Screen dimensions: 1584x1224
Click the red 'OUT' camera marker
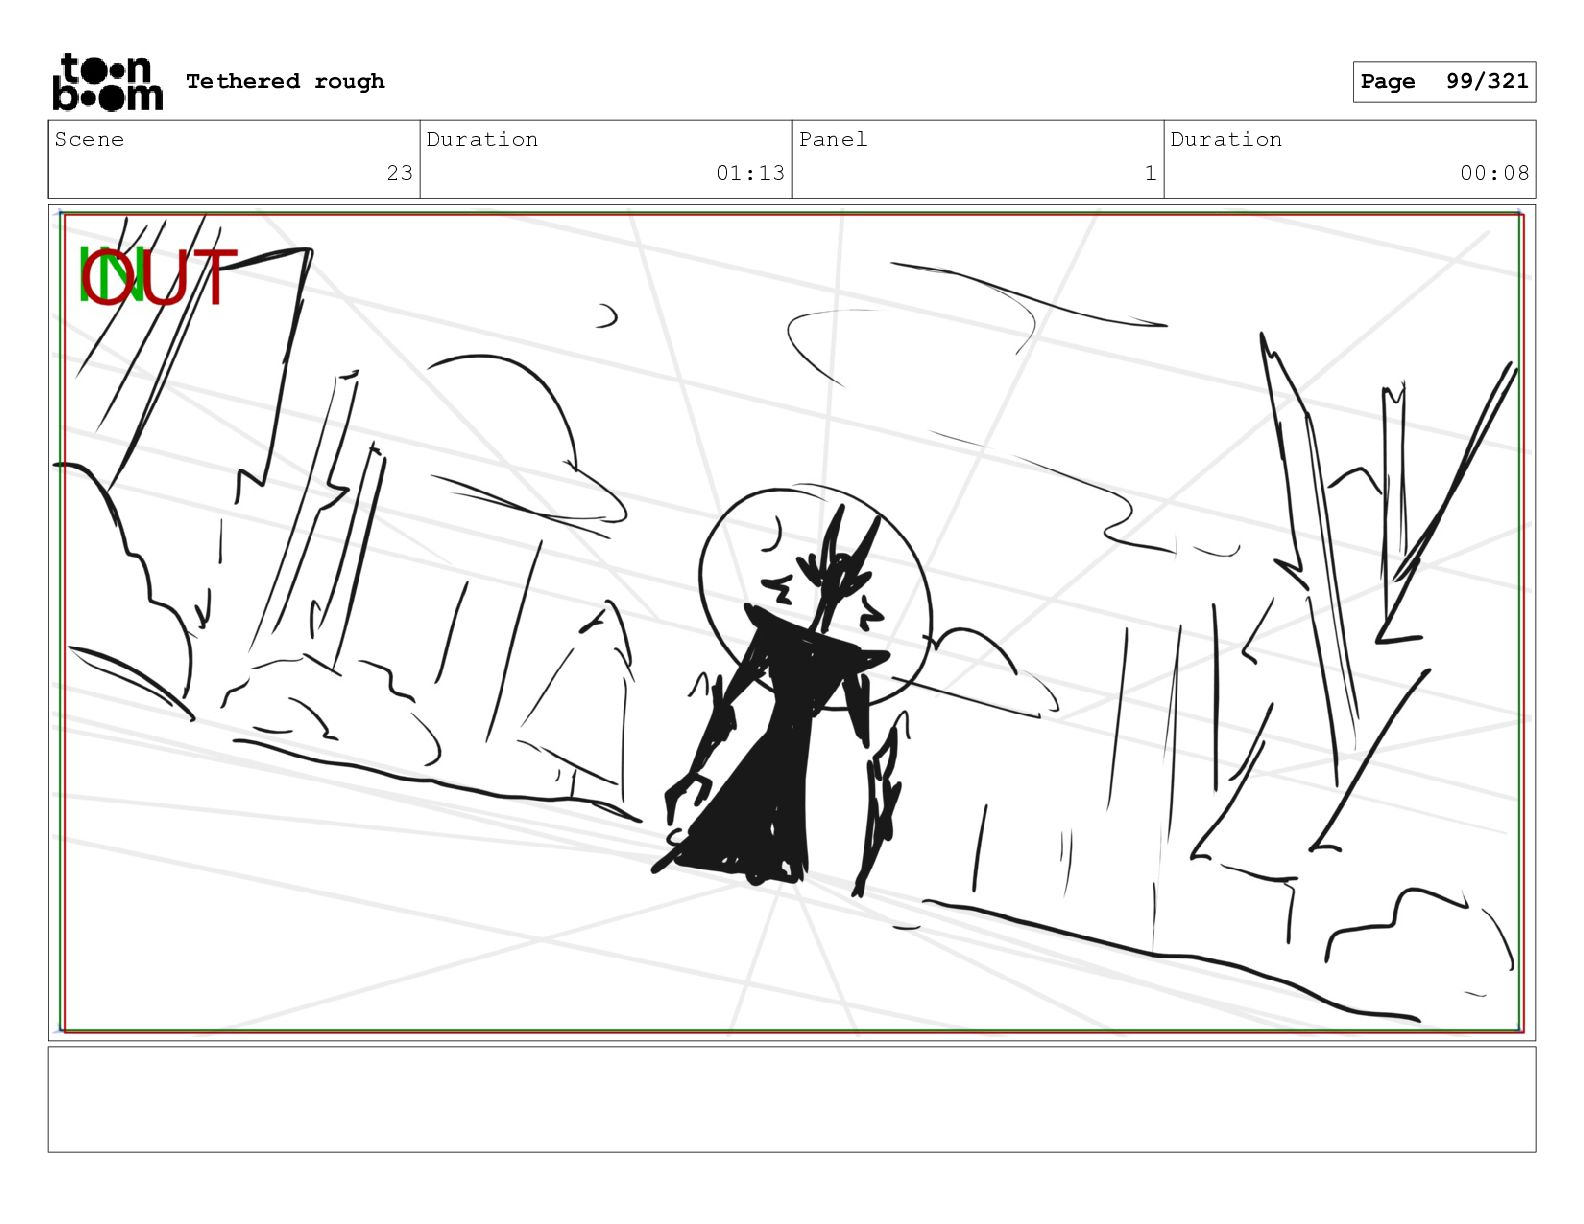pos(160,276)
